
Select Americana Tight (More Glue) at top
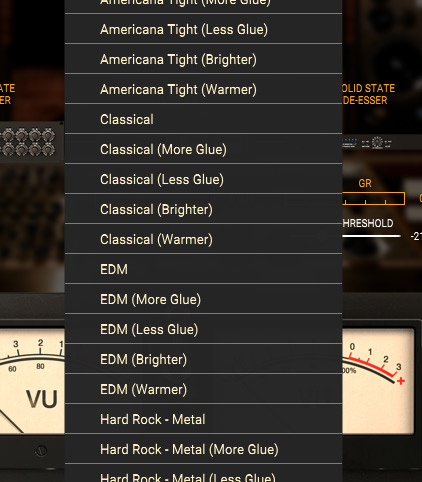tap(203, 7)
